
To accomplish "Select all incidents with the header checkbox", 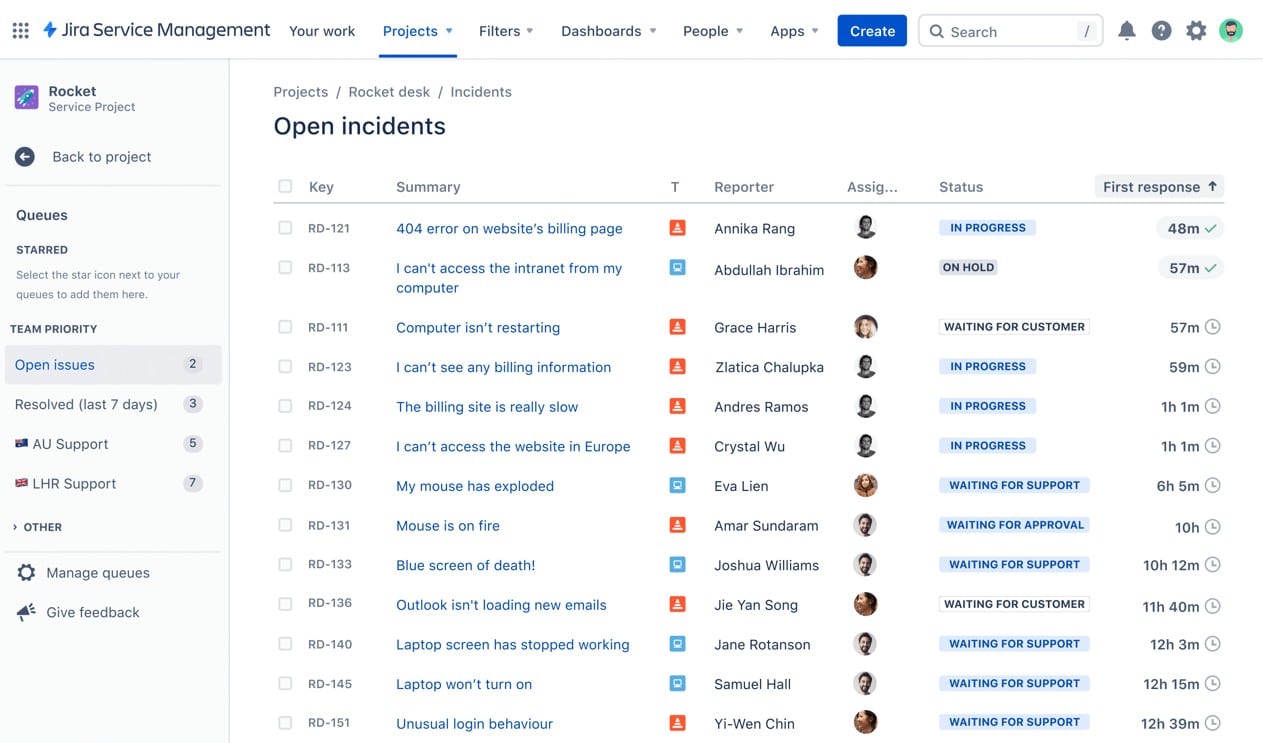I will [285, 186].
